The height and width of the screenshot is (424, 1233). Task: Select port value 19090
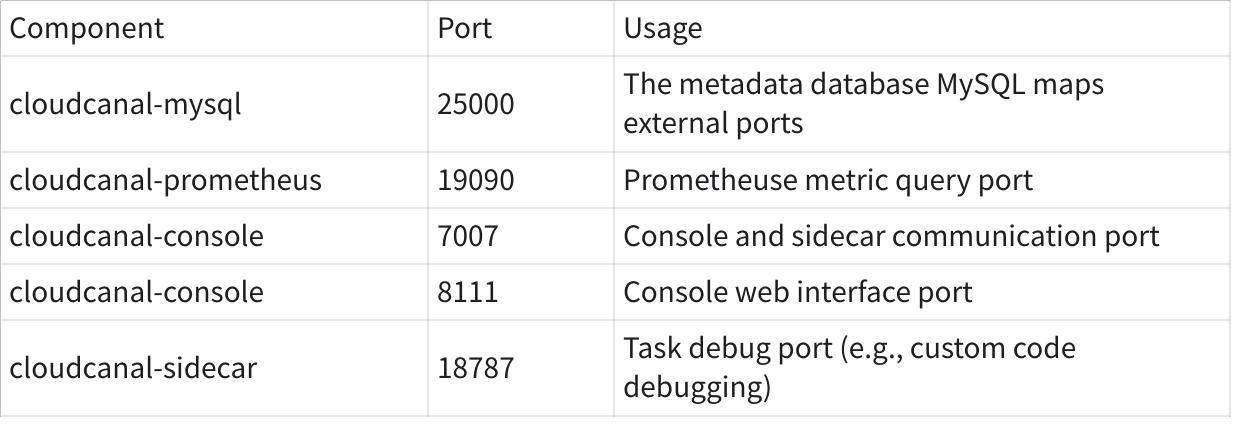pos(476,180)
